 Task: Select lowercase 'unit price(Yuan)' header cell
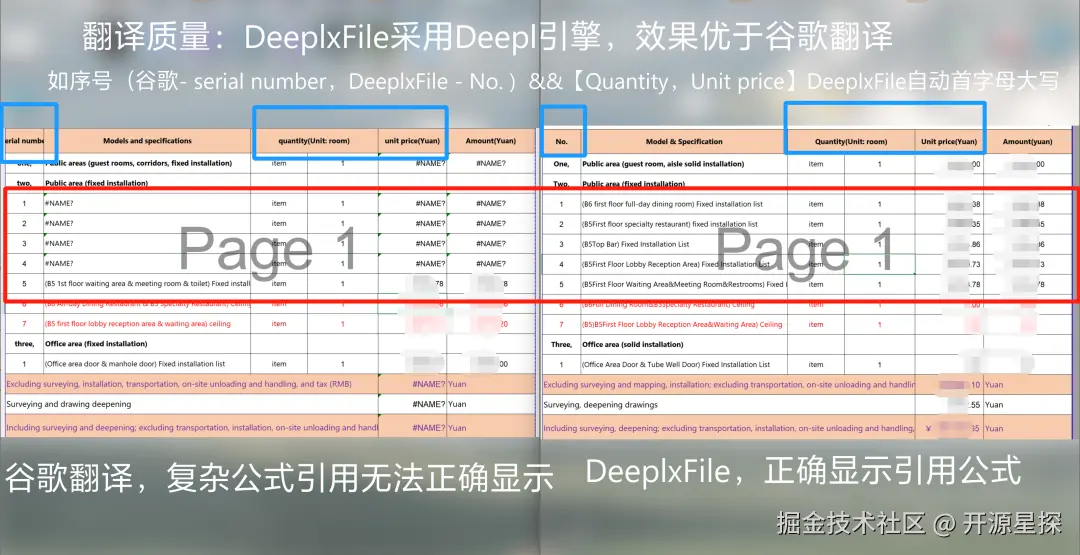412,140
